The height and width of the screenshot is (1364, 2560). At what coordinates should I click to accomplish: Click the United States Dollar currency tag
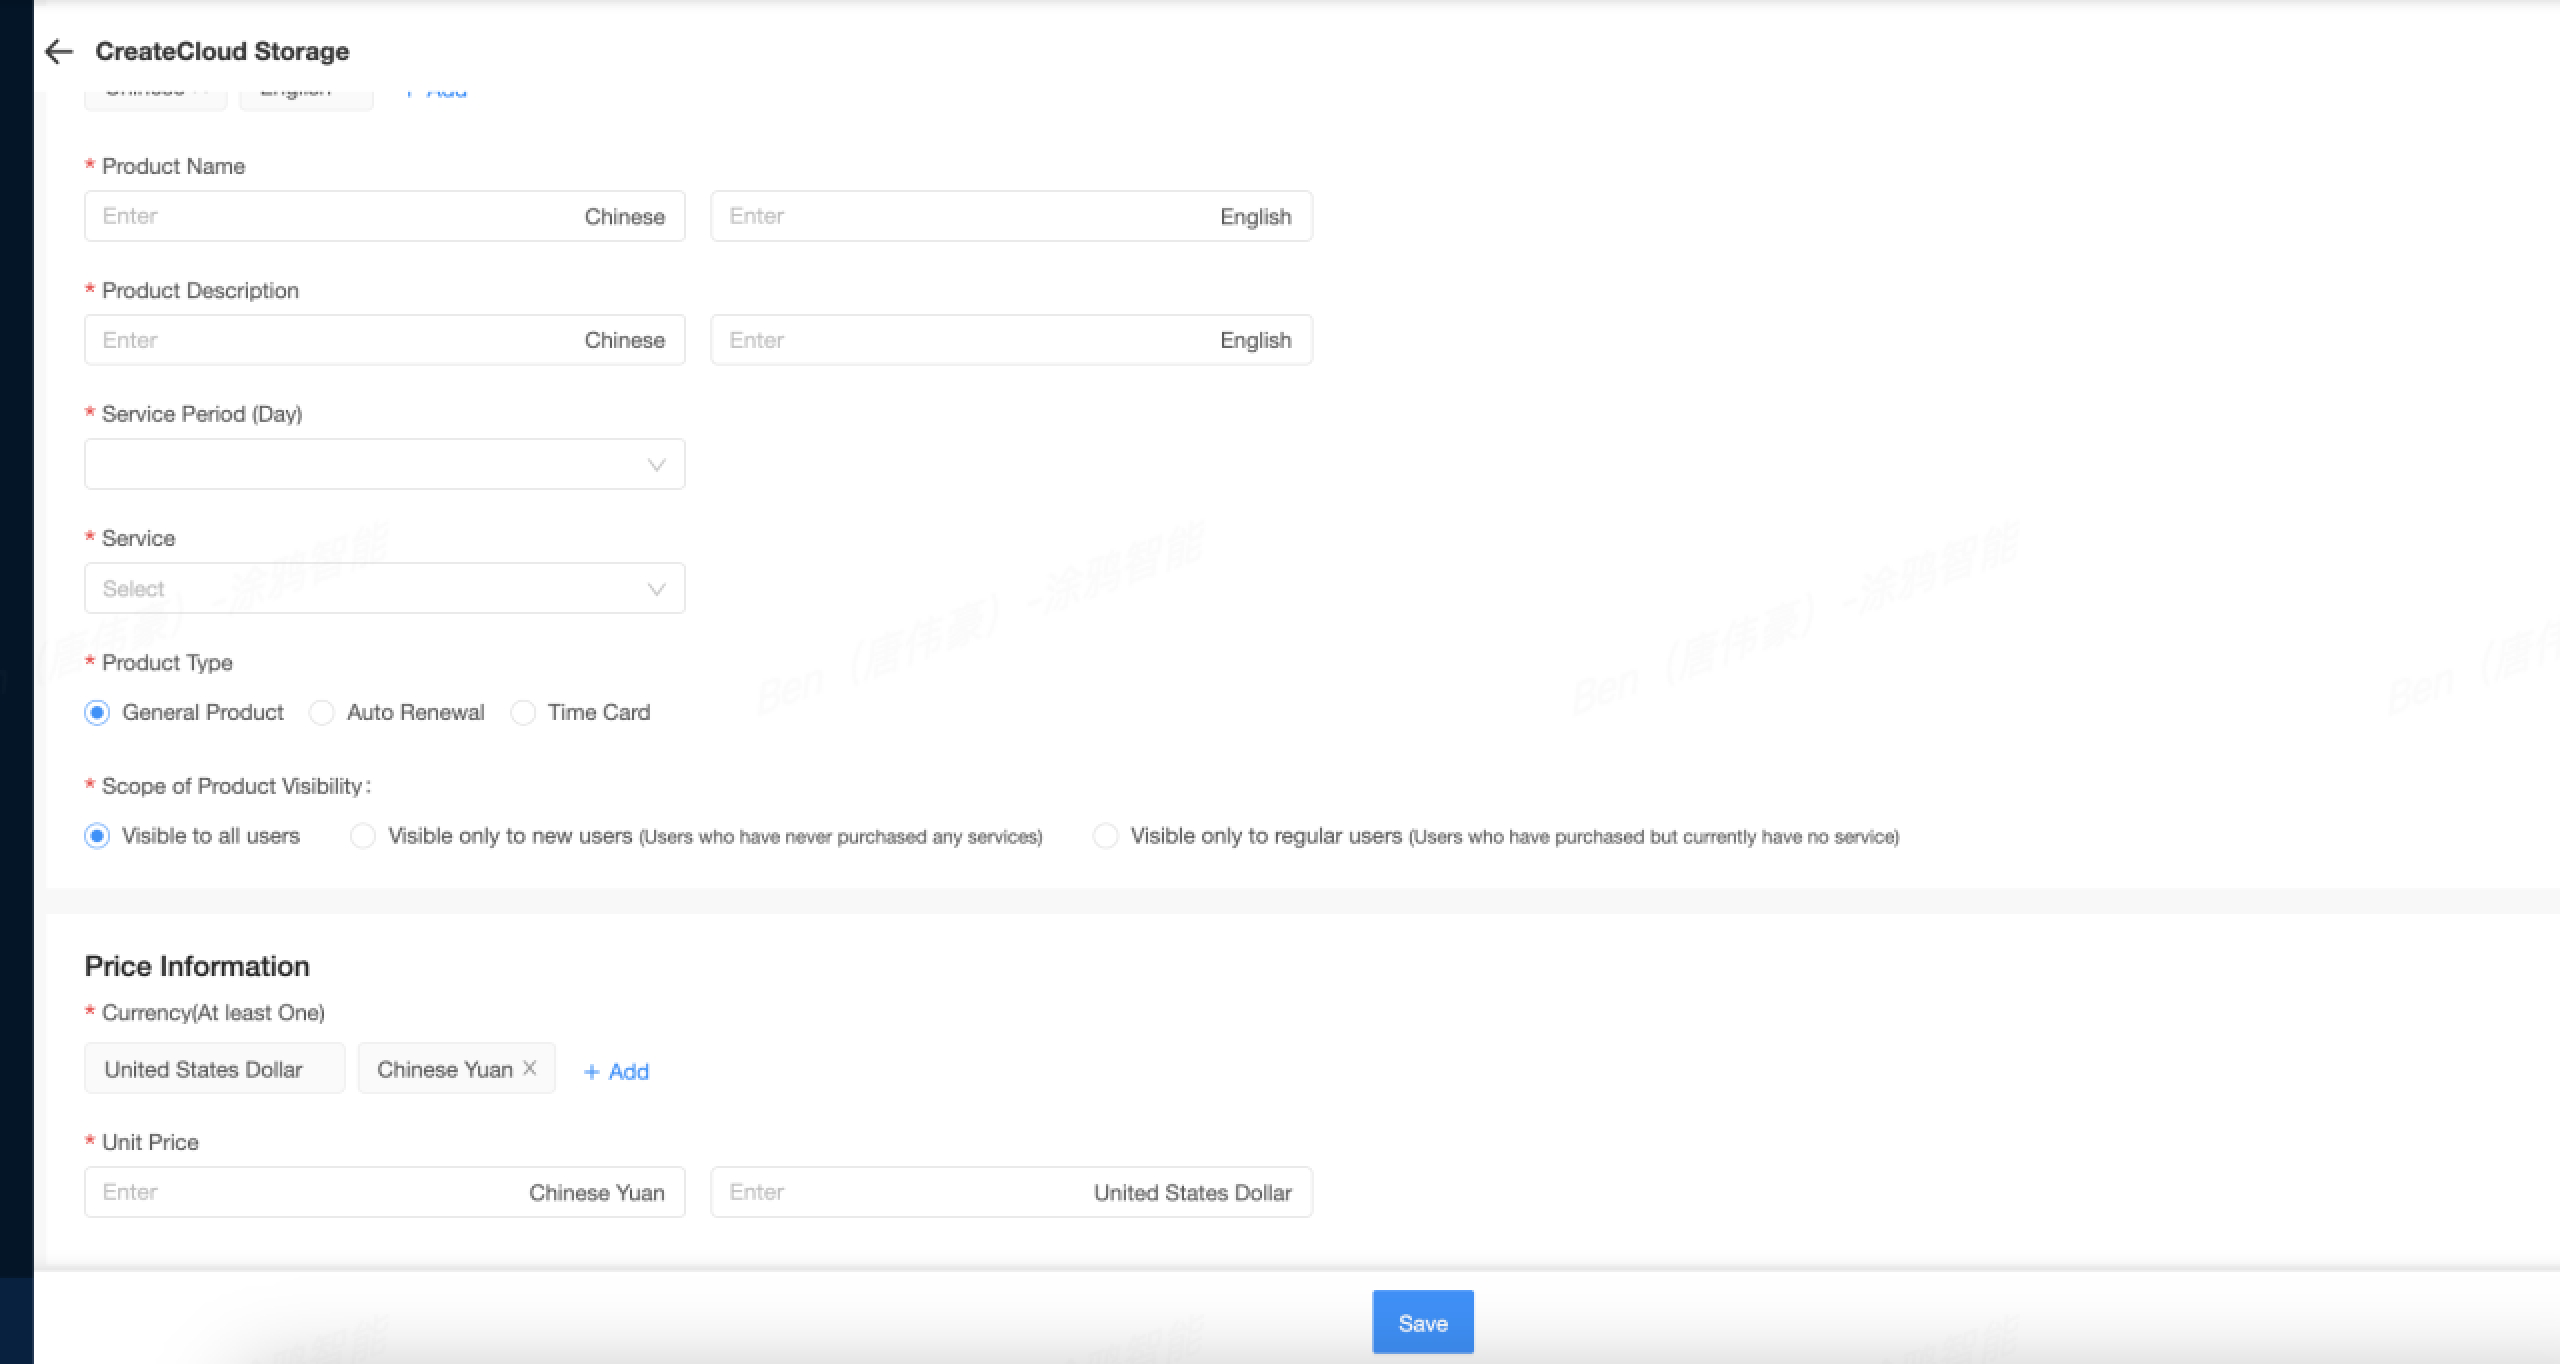pos(215,1068)
